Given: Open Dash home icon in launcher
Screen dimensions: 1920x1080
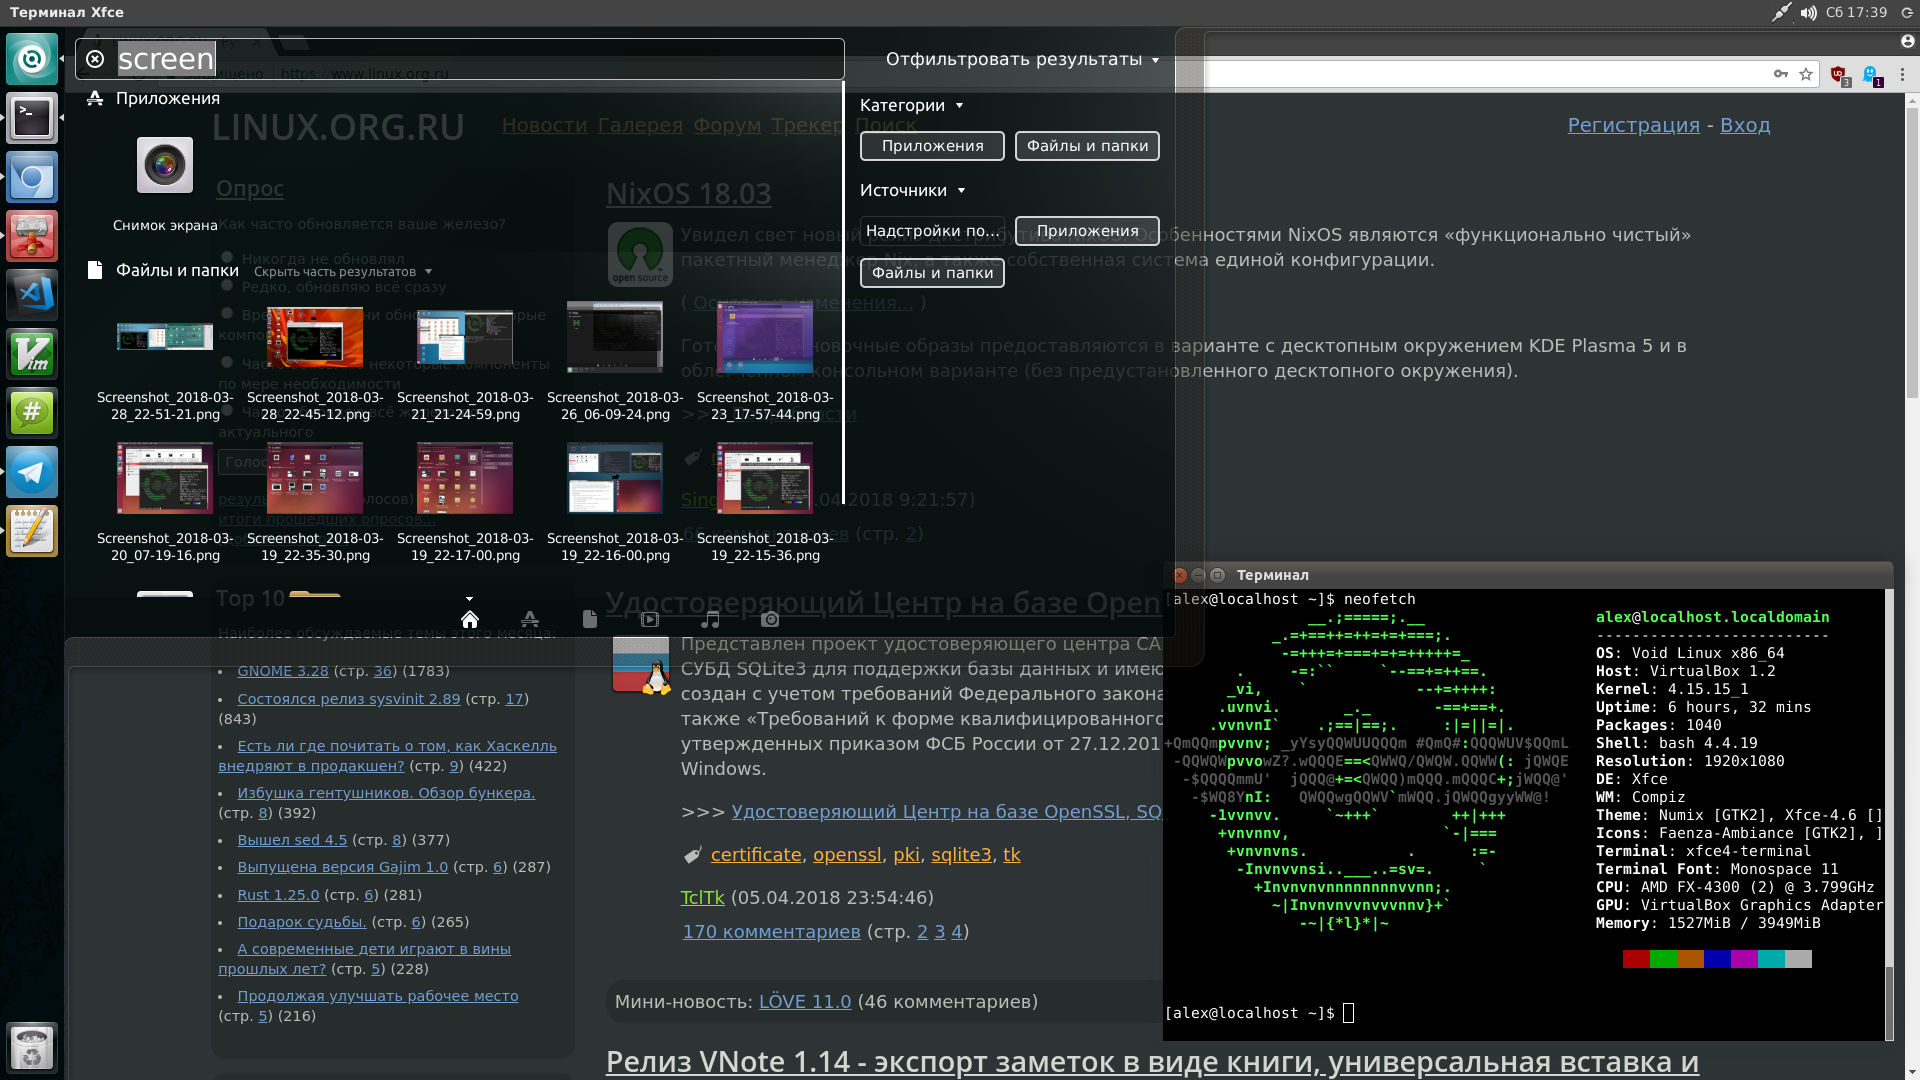Looking at the screenshot, I should pos(32,59).
